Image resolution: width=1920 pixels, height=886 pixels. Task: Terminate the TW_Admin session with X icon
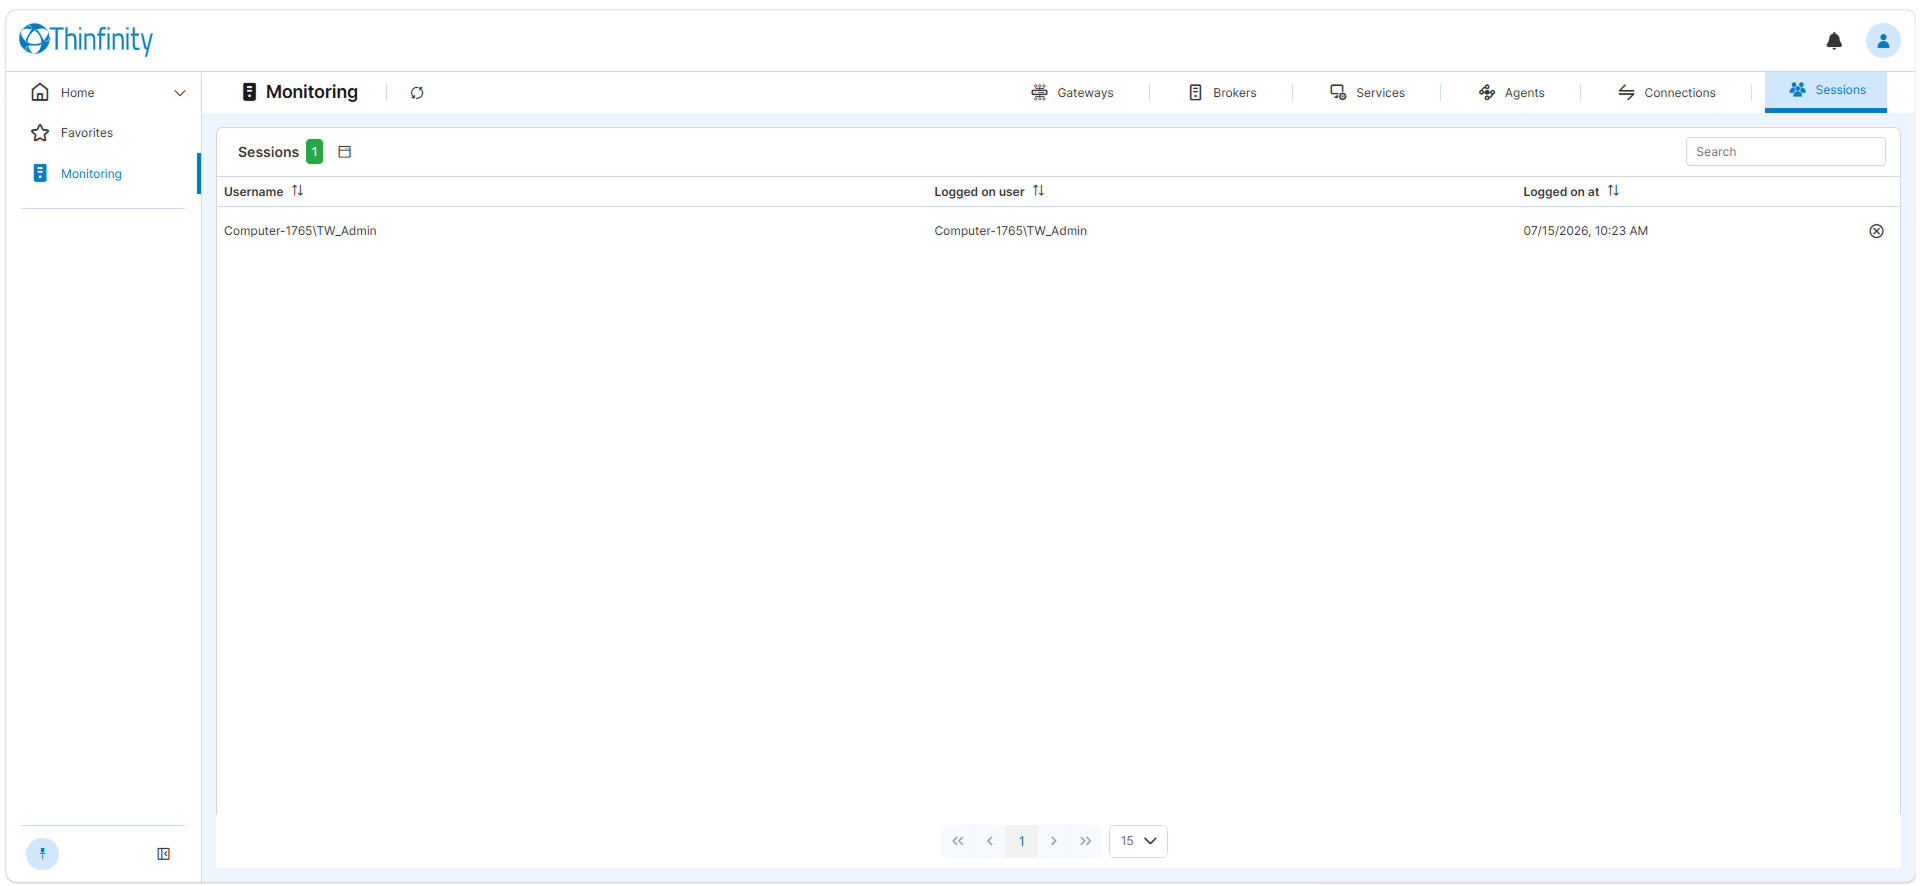click(1876, 231)
